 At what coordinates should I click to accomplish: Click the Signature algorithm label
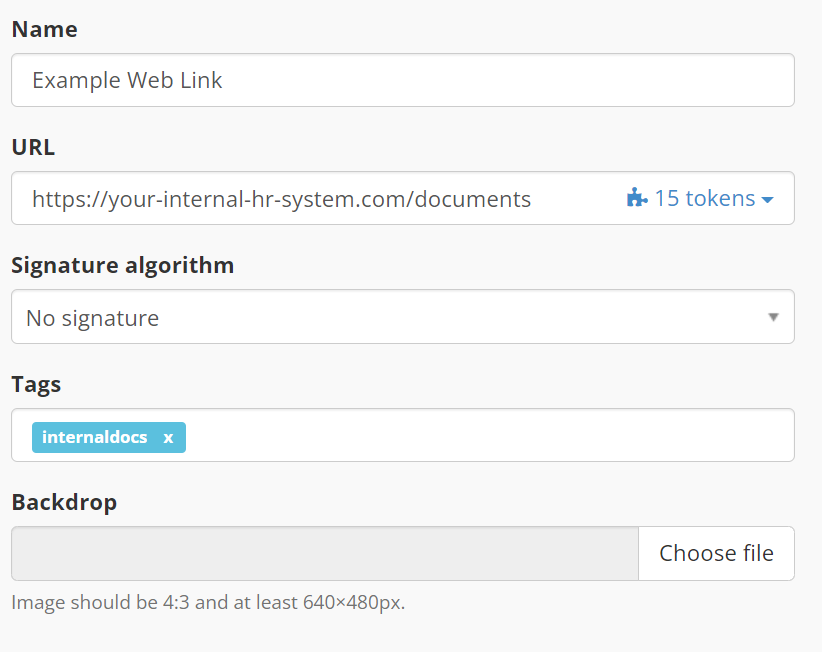tap(123, 265)
